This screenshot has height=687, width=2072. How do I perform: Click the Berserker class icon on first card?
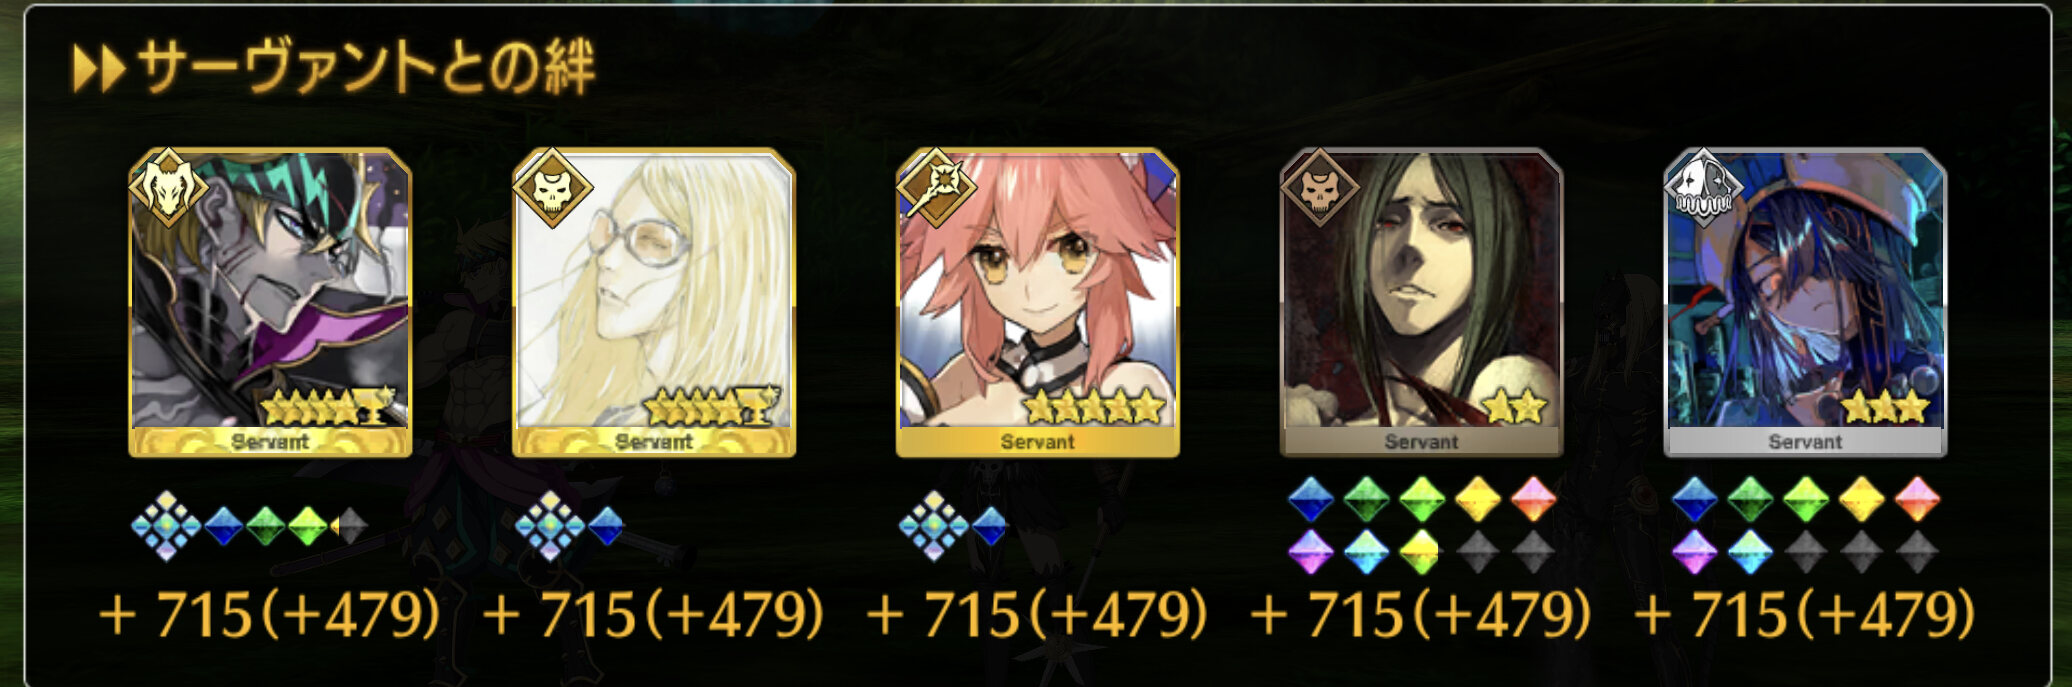[x=168, y=188]
